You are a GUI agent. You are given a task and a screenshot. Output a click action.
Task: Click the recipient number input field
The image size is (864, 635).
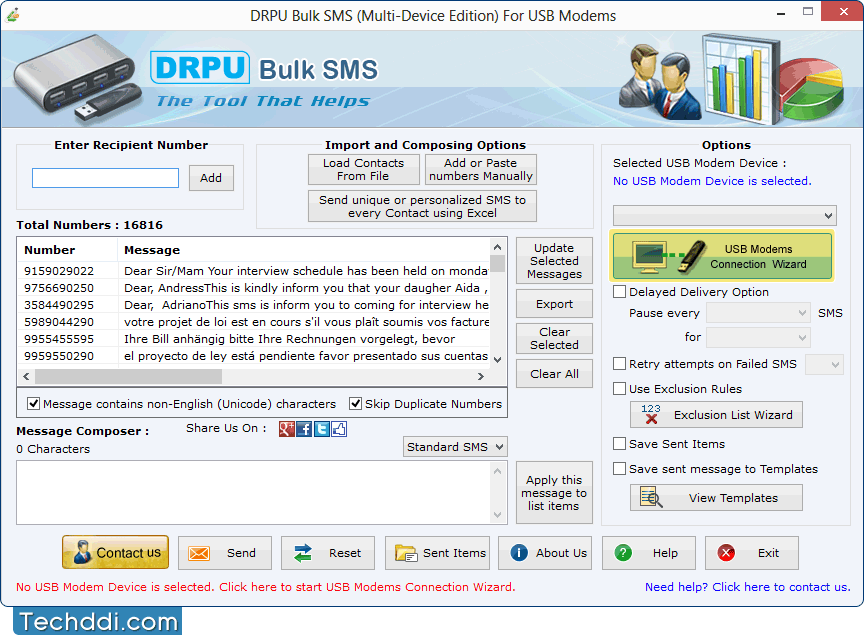[x=105, y=178]
